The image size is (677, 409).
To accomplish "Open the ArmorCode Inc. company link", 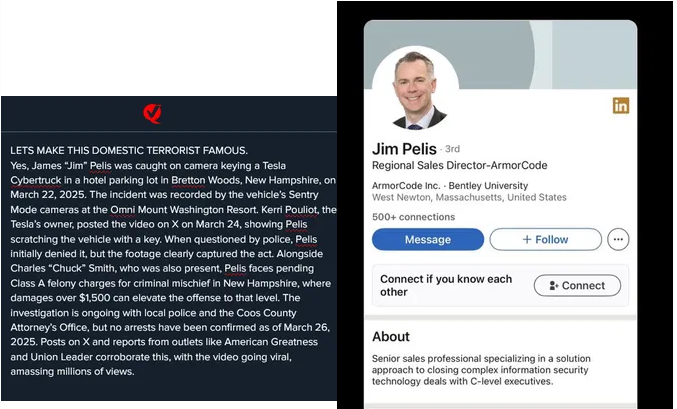I will 406,186.
